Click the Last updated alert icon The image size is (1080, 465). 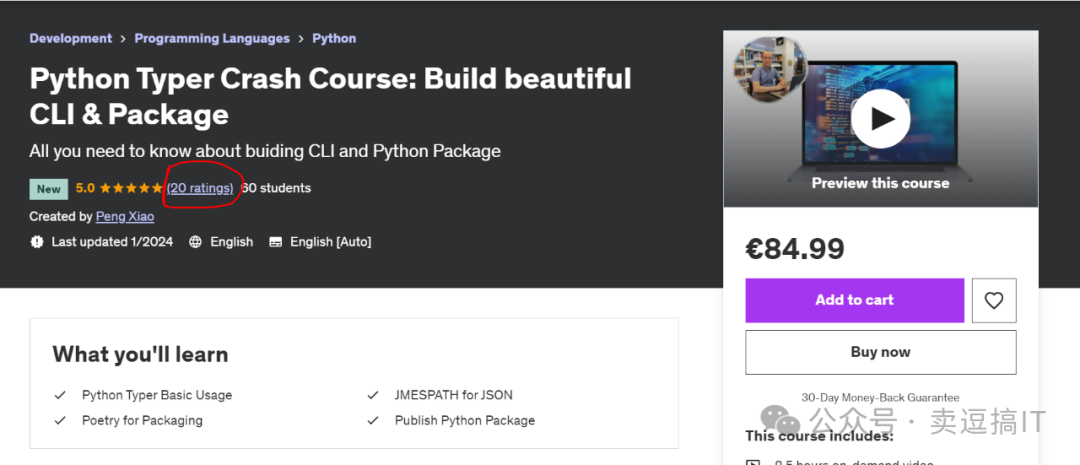pyautogui.click(x=37, y=242)
